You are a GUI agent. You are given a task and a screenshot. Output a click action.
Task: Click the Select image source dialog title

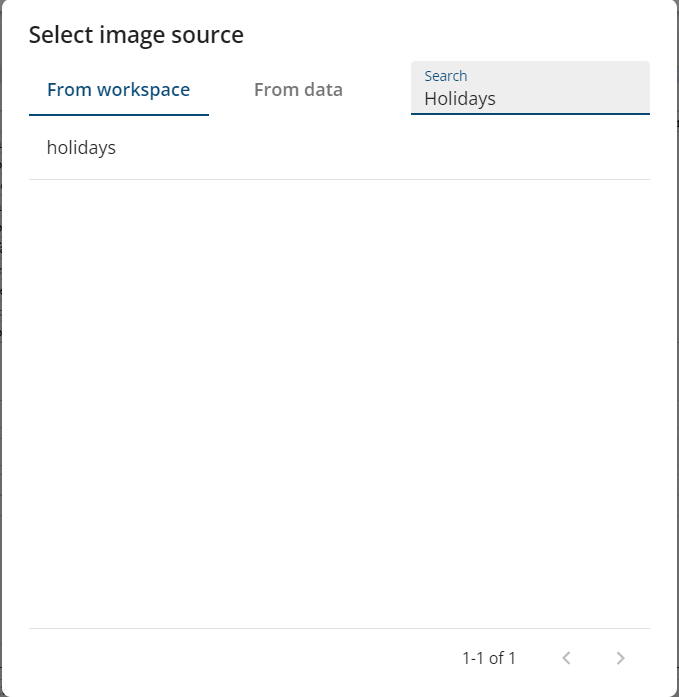(x=136, y=35)
